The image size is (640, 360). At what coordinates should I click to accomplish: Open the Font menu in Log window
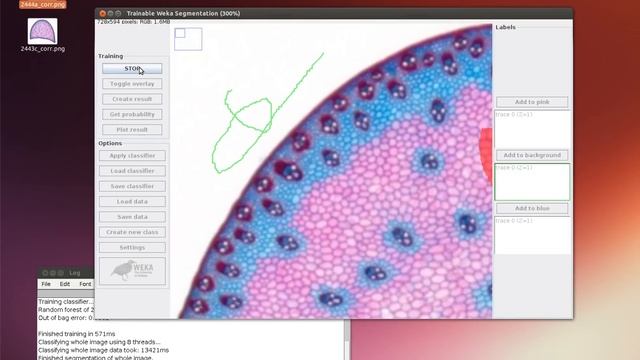point(85,284)
